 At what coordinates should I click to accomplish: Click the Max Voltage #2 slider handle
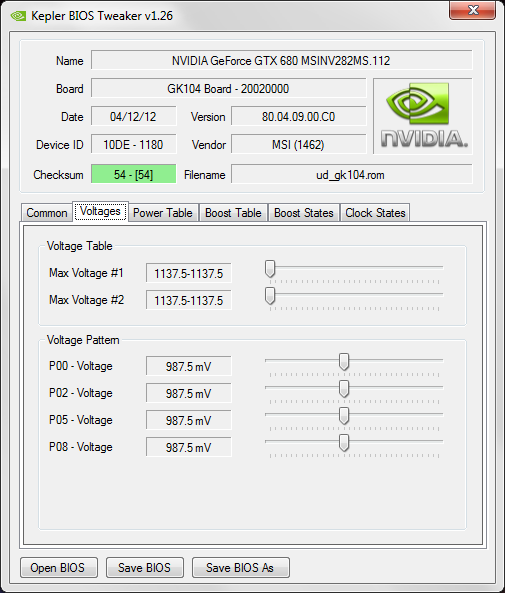[270, 295]
